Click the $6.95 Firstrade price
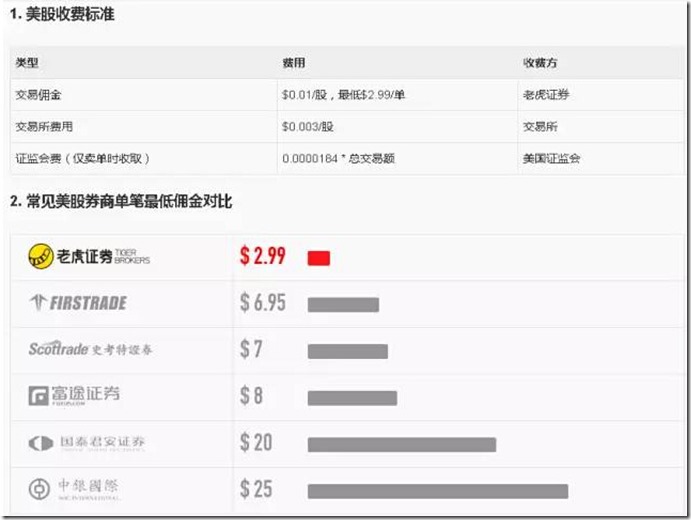 pos(262,303)
